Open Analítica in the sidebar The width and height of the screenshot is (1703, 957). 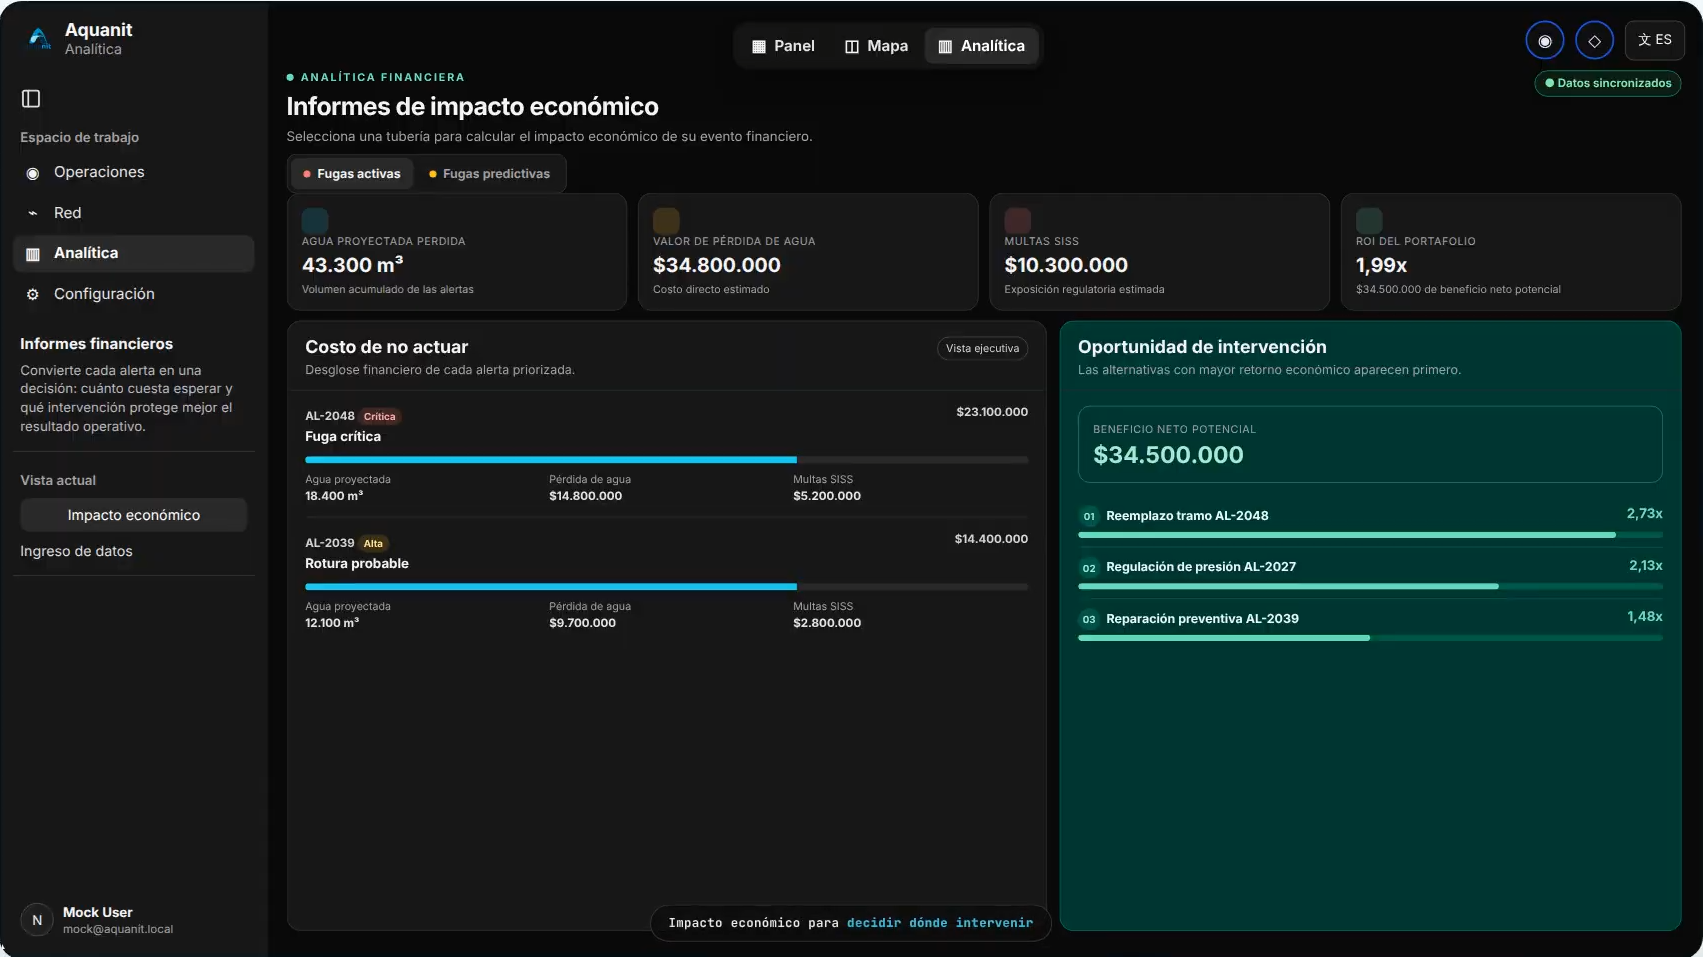133,253
